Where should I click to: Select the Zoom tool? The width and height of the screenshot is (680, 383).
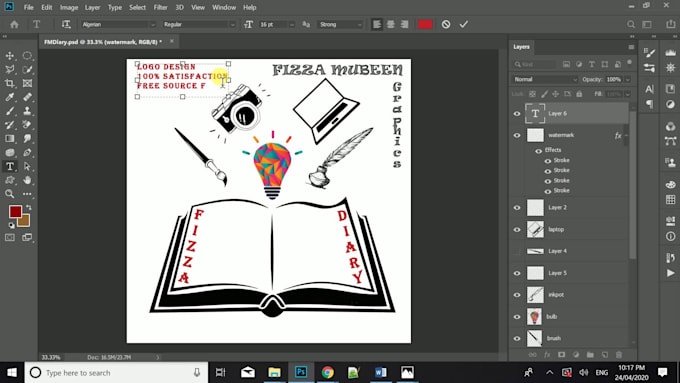10,194
